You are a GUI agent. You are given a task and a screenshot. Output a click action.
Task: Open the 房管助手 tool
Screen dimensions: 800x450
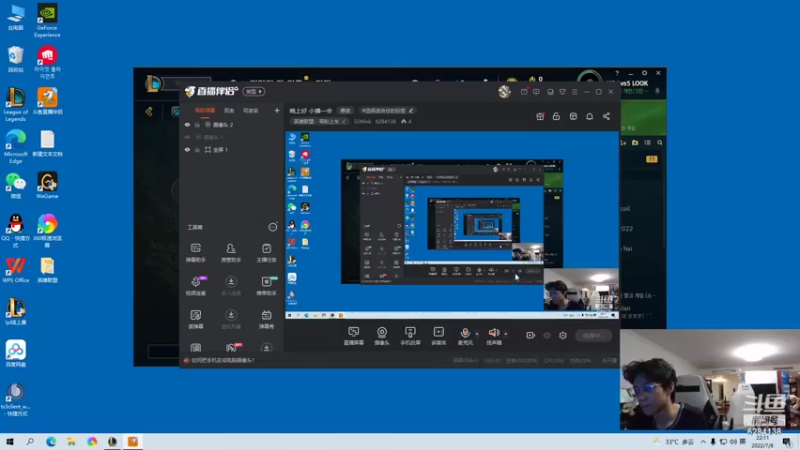[231, 253]
